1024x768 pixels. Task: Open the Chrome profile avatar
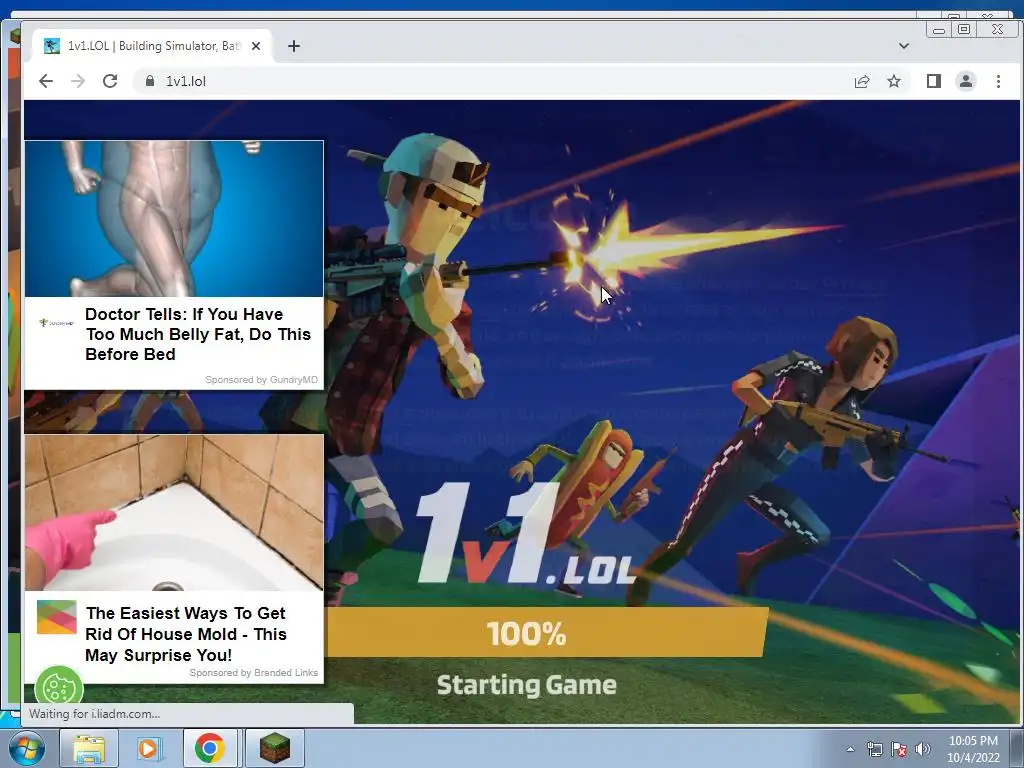(x=966, y=81)
